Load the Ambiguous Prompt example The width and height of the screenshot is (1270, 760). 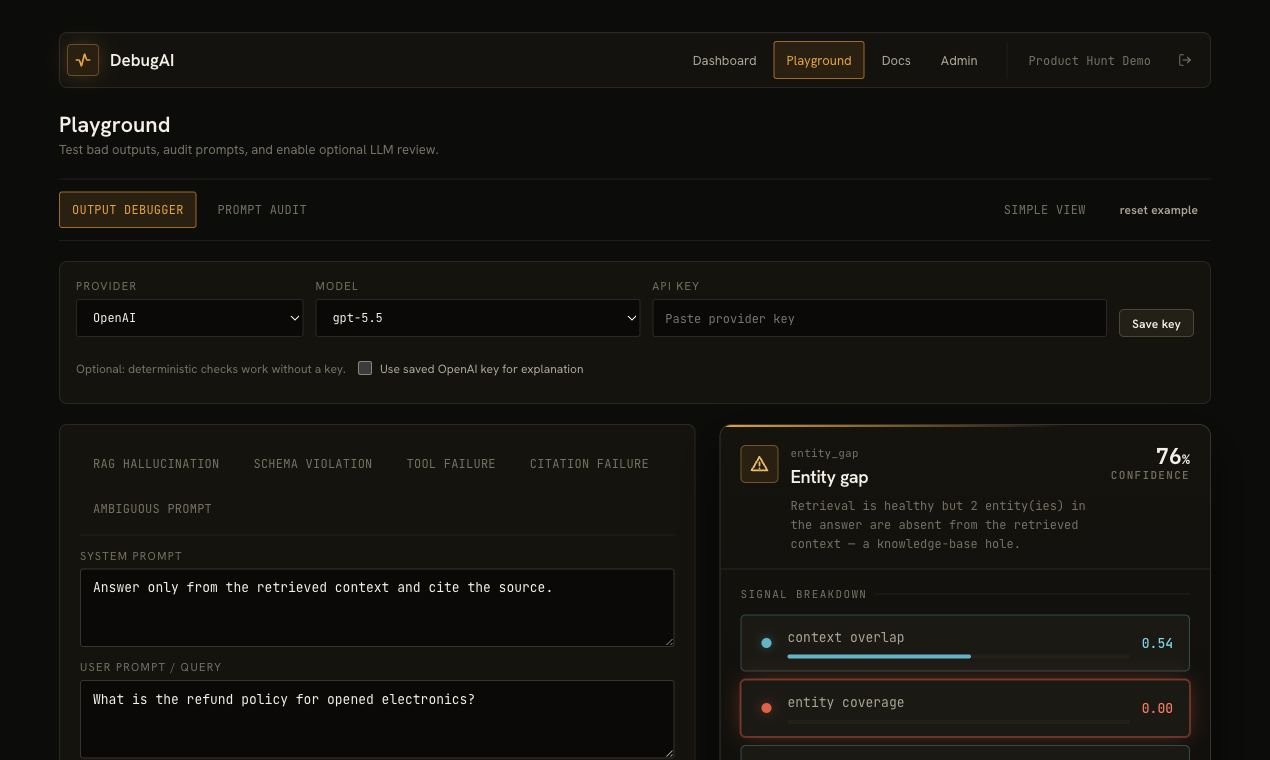point(152,509)
